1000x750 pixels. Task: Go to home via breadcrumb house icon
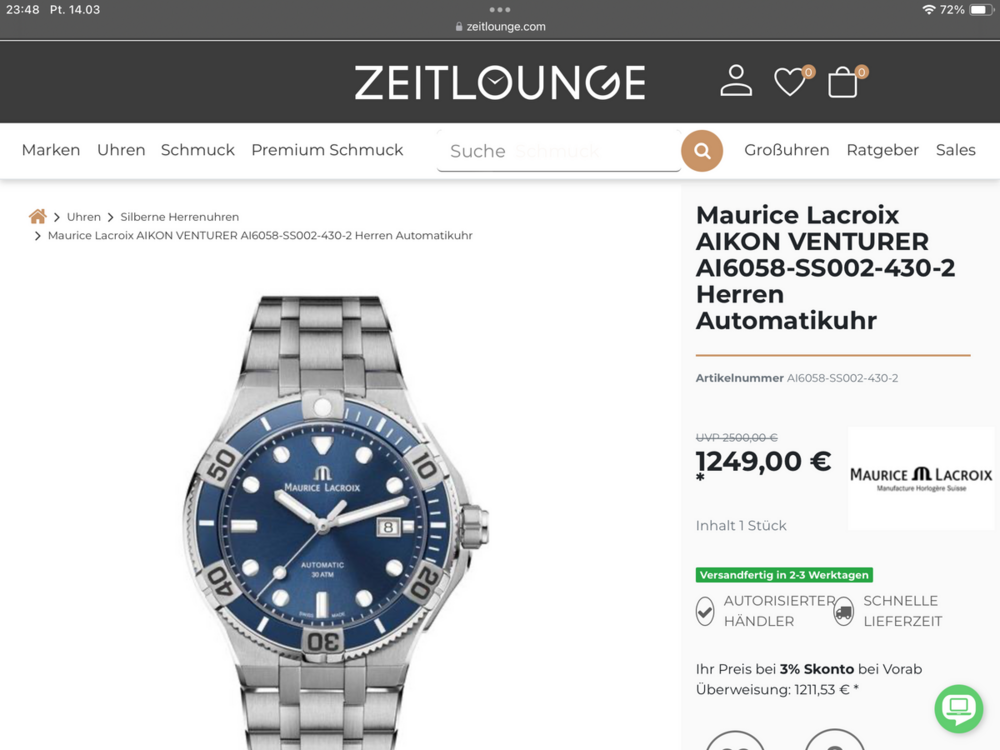coord(38,217)
